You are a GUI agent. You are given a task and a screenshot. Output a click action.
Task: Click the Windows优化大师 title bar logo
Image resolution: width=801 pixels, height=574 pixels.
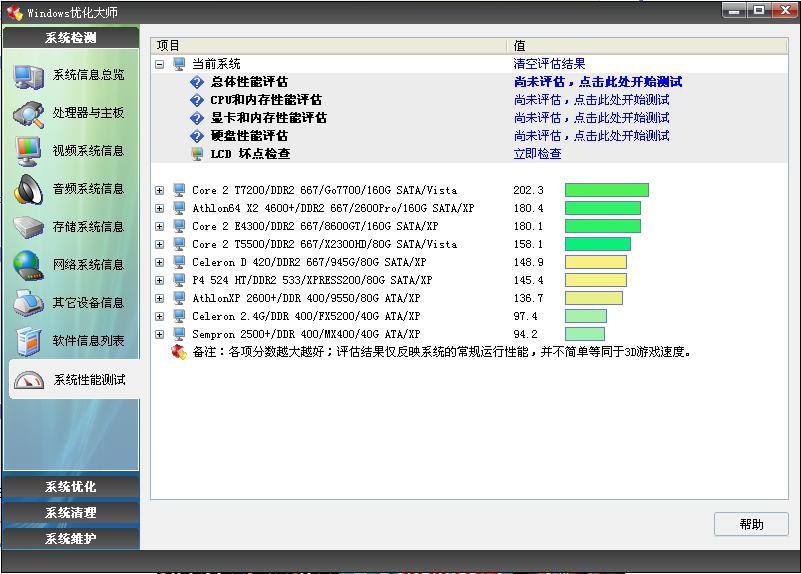pos(15,12)
